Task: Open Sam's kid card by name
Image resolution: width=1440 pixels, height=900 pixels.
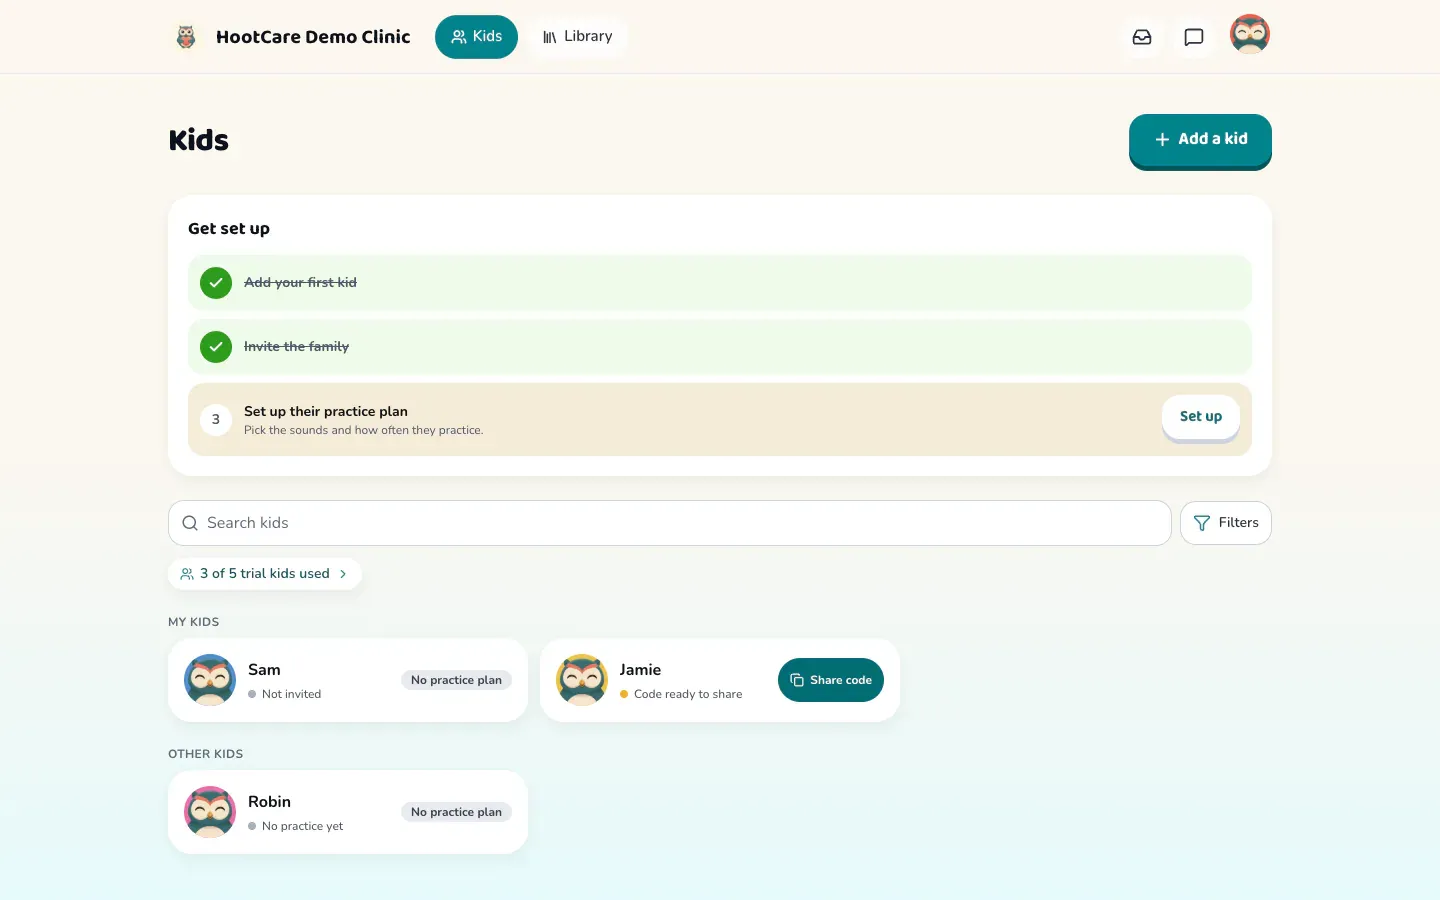Action: click(264, 670)
